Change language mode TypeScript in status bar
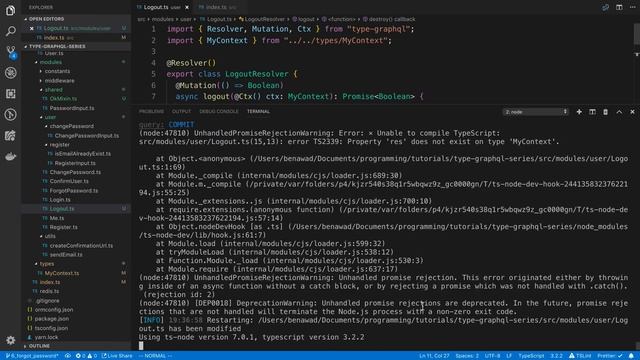Screen dimensions: 640x360 (x=531, y=356)
